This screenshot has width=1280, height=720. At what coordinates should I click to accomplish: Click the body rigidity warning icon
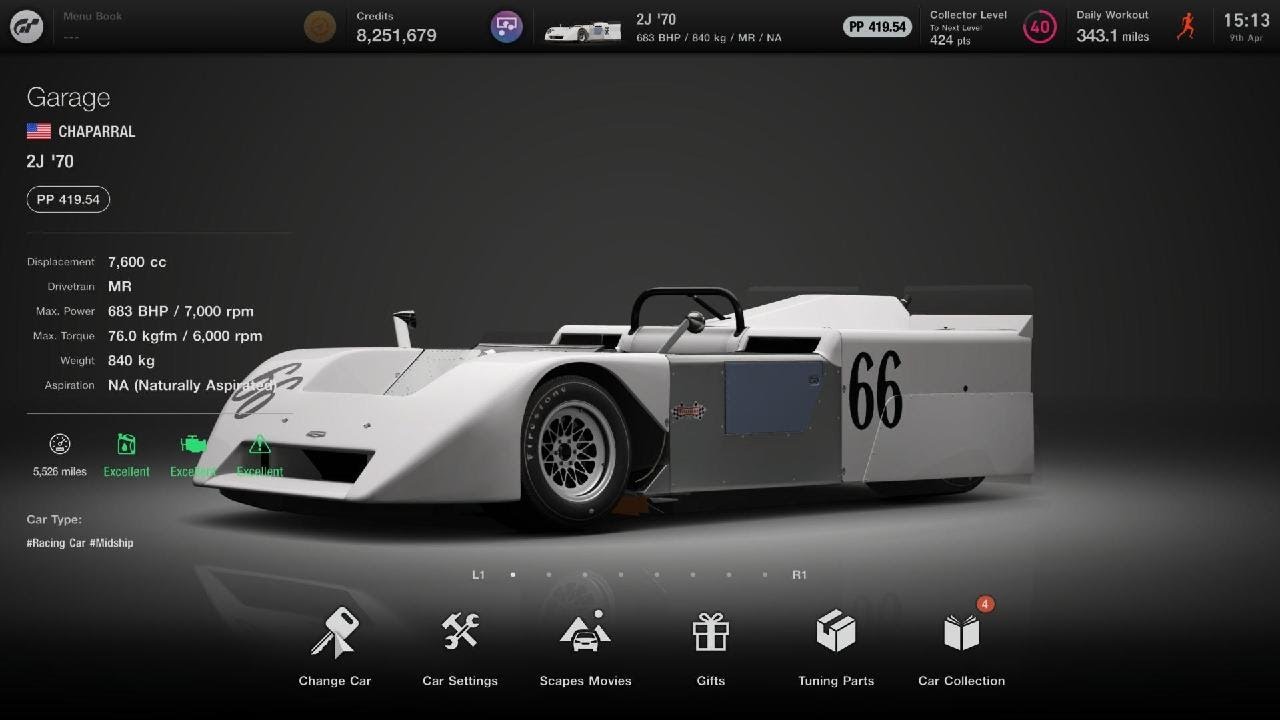[x=259, y=444]
